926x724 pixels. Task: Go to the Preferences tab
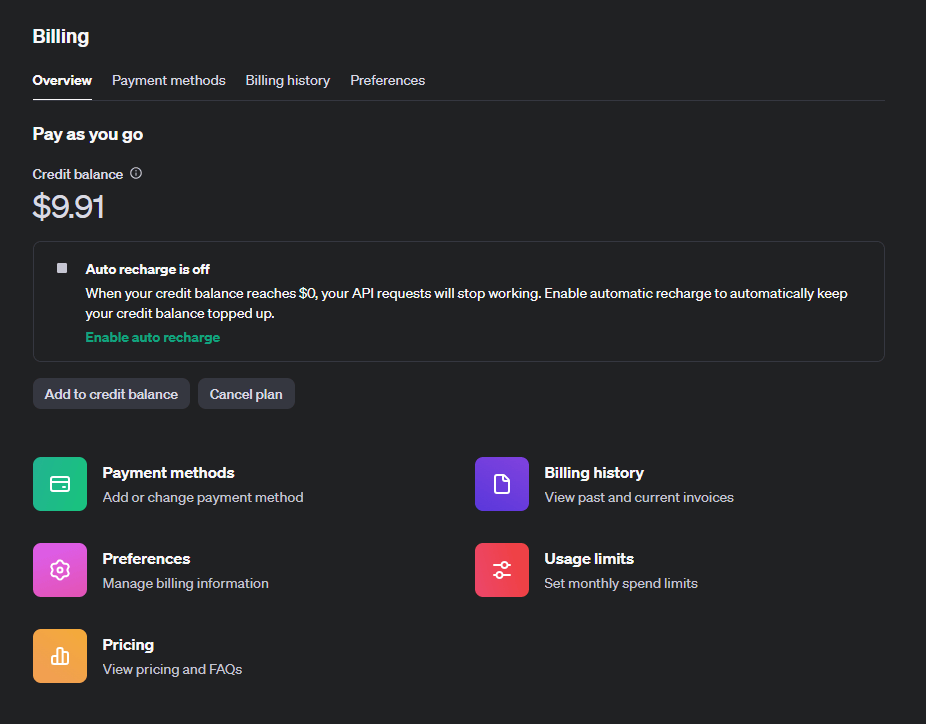[x=387, y=80]
